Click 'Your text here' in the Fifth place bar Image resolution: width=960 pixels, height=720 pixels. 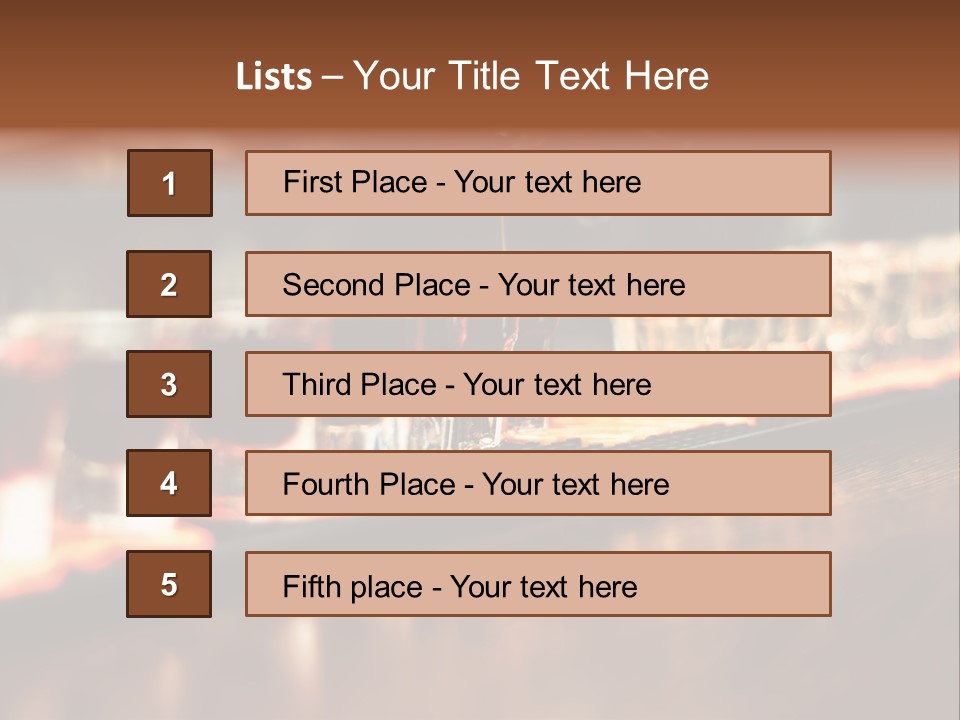click(x=544, y=587)
